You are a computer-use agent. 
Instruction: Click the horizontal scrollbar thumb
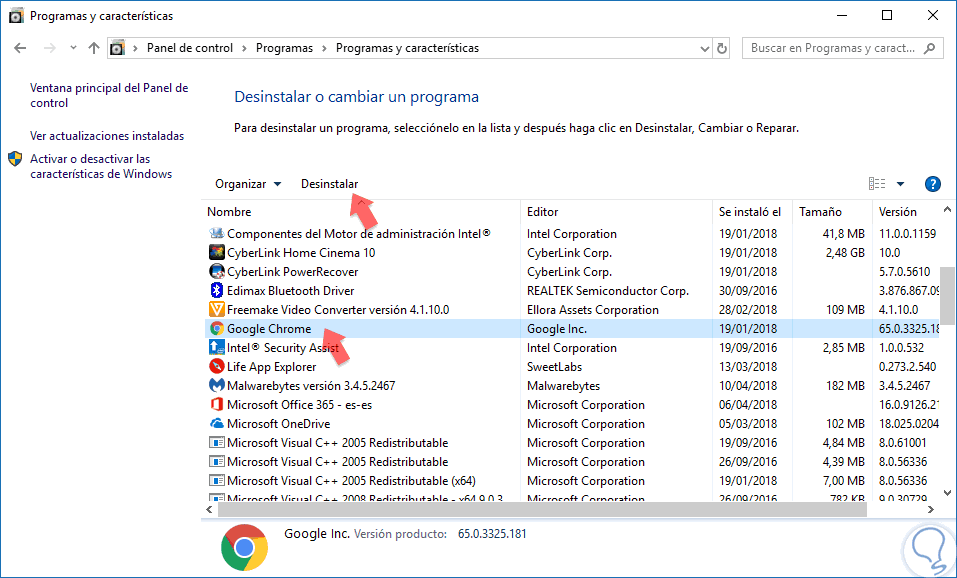point(543,509)
